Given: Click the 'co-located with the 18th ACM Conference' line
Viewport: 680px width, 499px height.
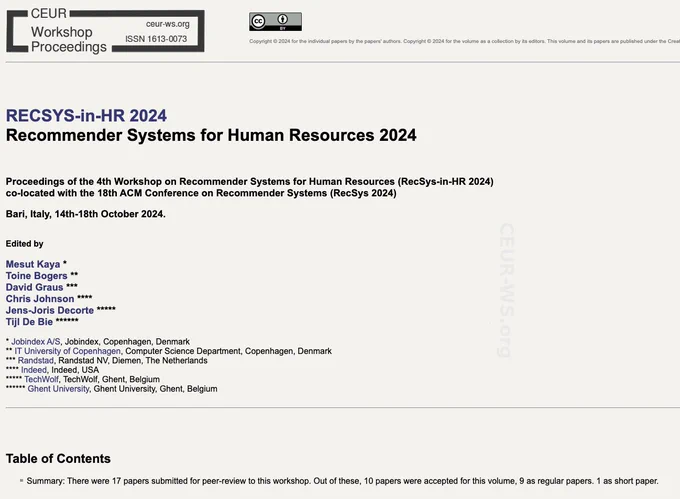Looking at the screenshot, I should [x=201, y=193].
